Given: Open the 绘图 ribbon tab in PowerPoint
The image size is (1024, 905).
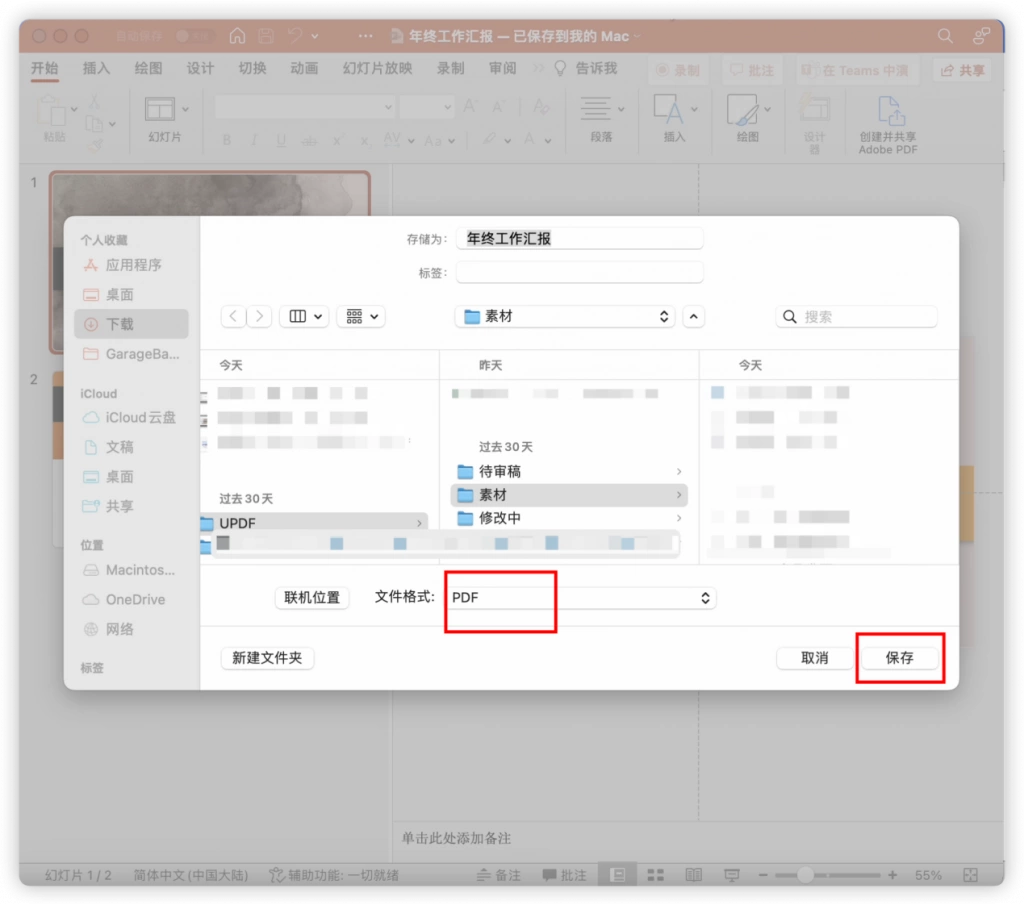Looking at the screenshot, I should [148, 69].
